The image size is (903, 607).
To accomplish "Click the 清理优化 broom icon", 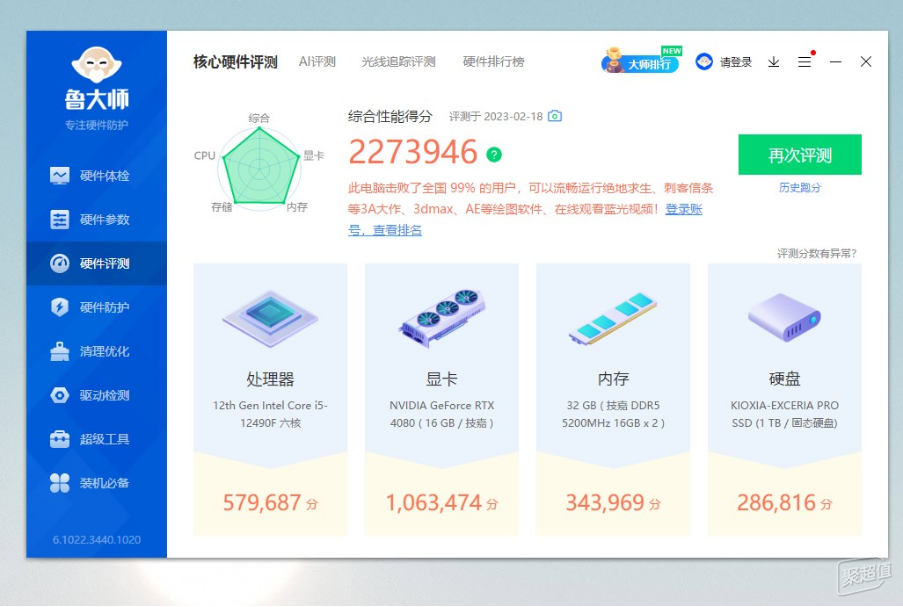I will pos(59,351).
